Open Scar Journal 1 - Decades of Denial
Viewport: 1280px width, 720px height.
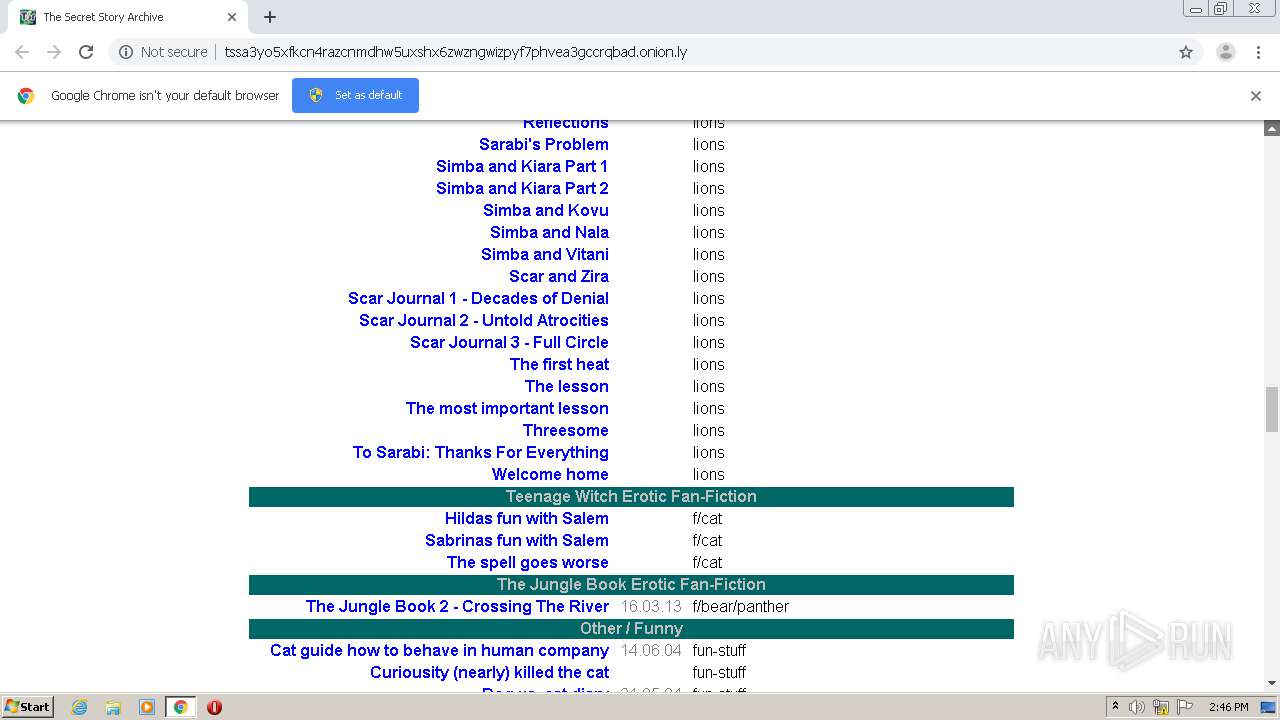click(478, 298)
